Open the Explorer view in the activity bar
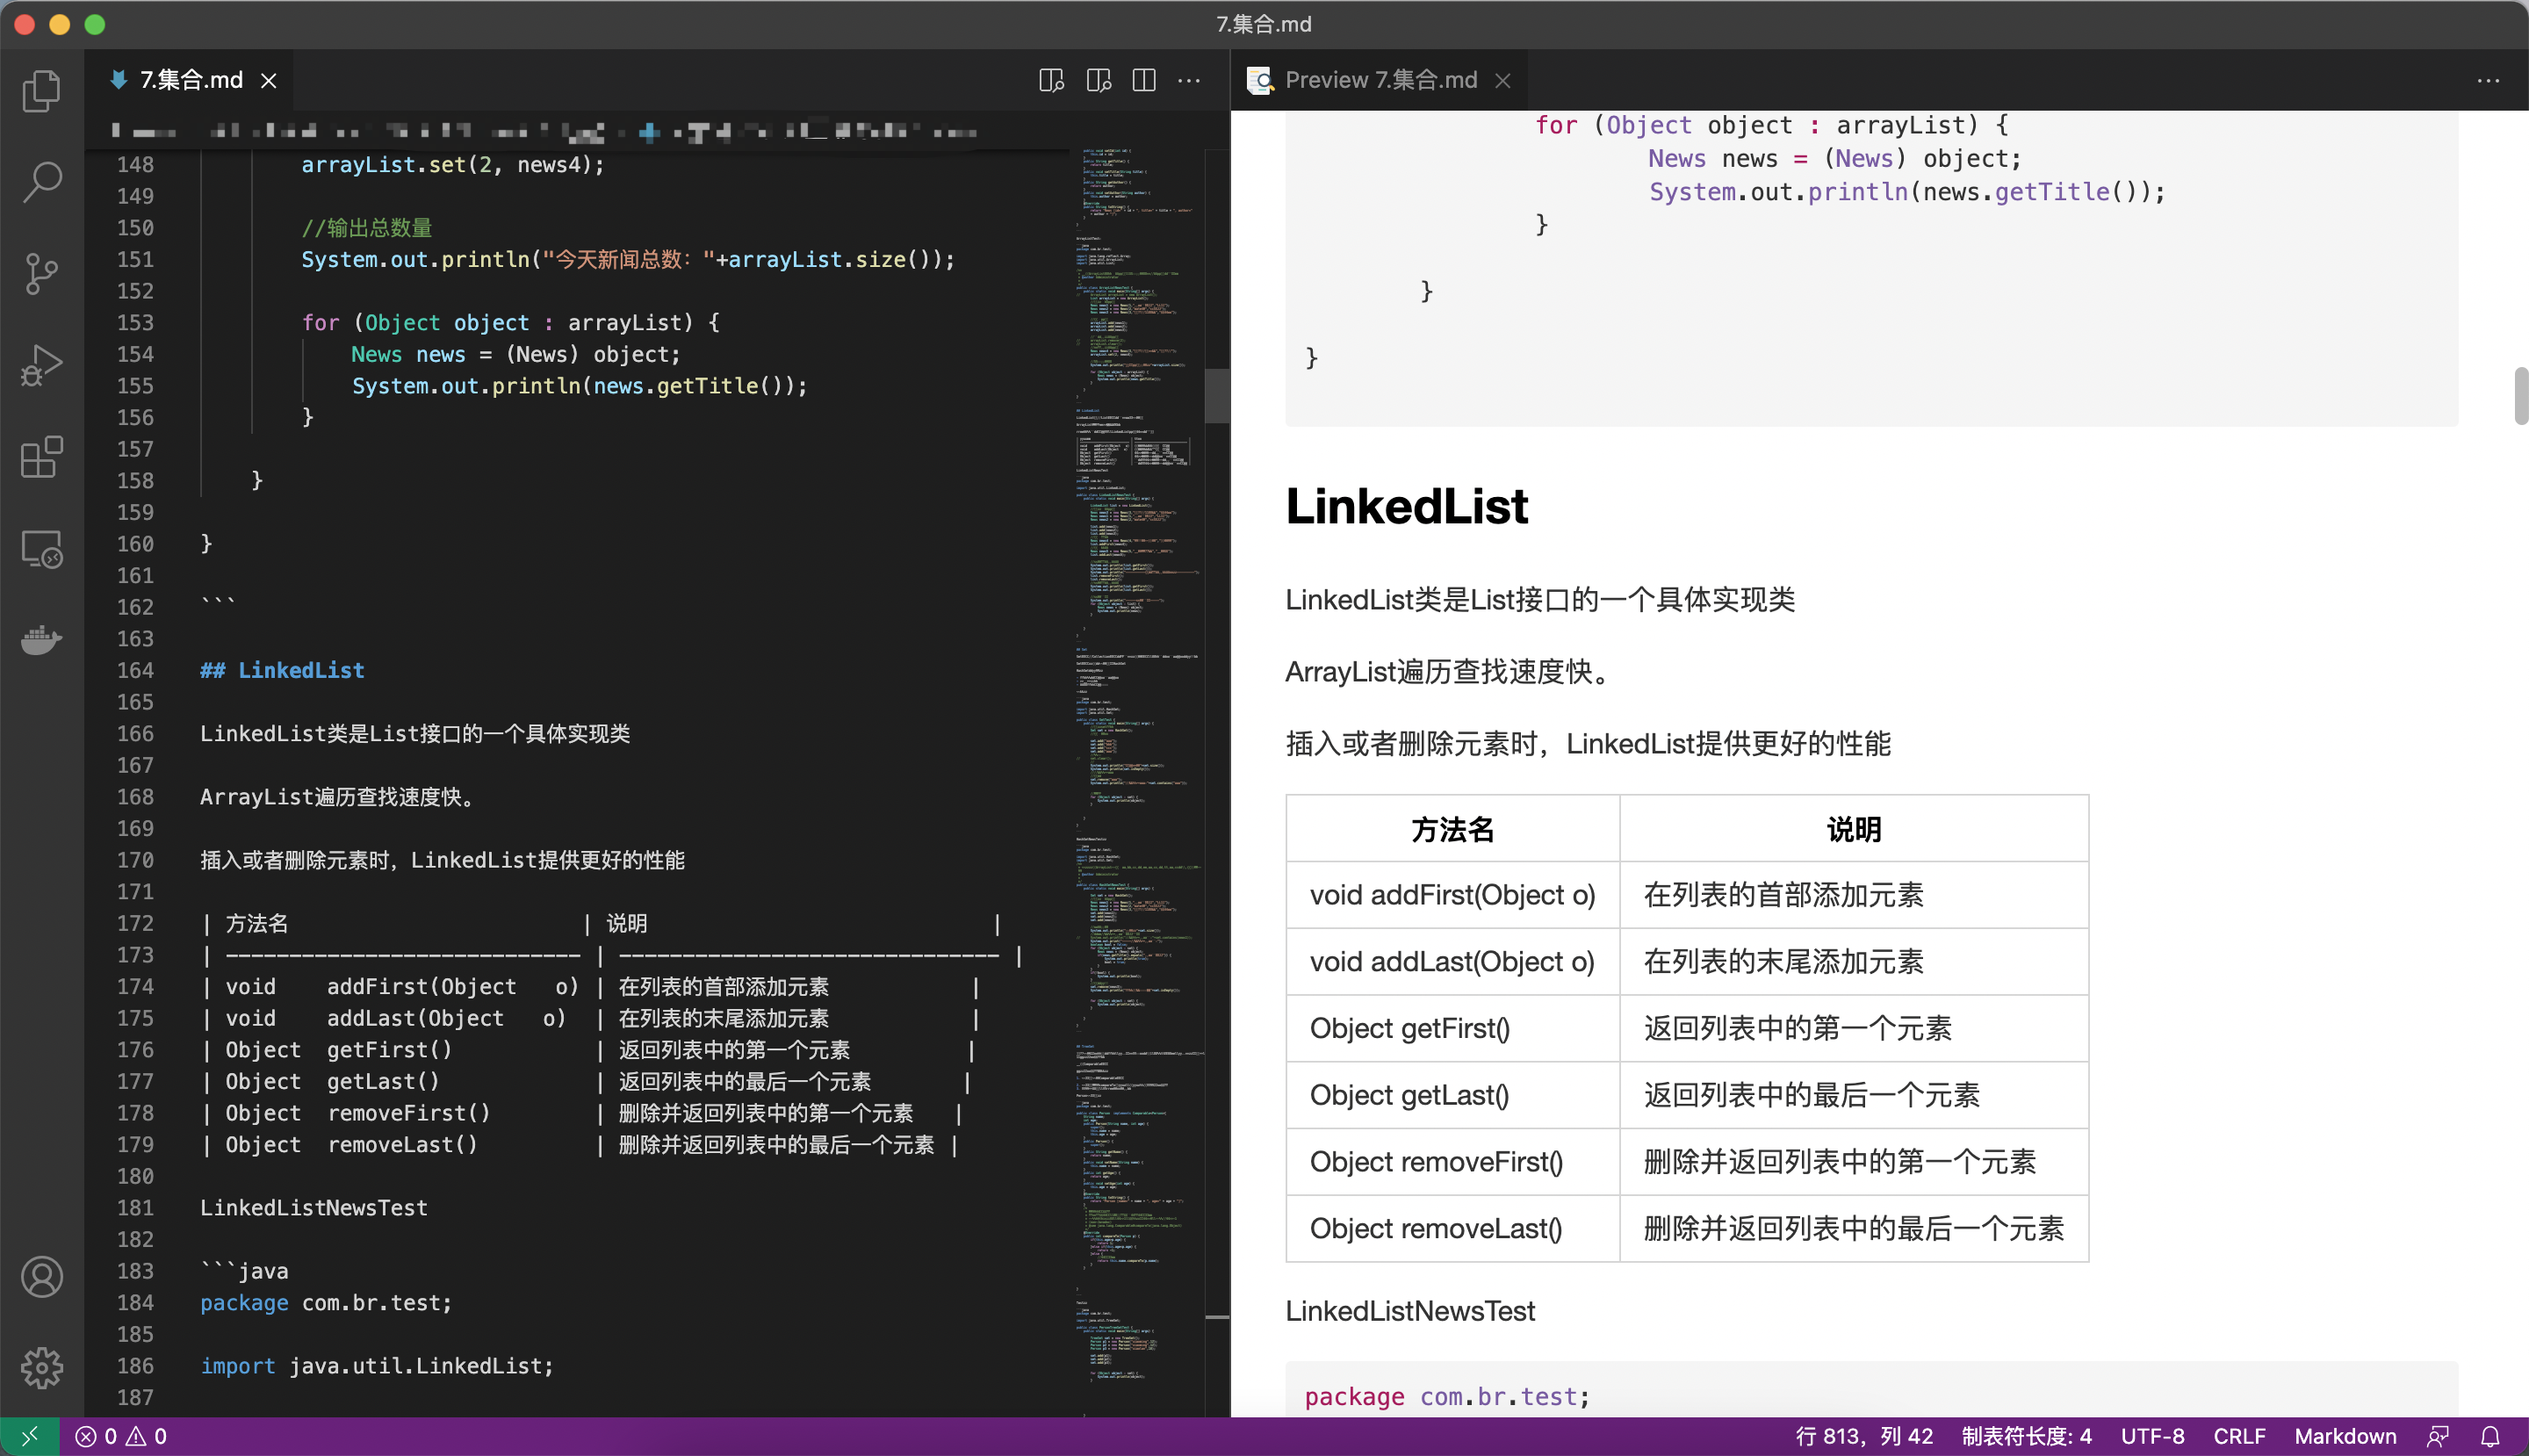 [x=41, y=91]
